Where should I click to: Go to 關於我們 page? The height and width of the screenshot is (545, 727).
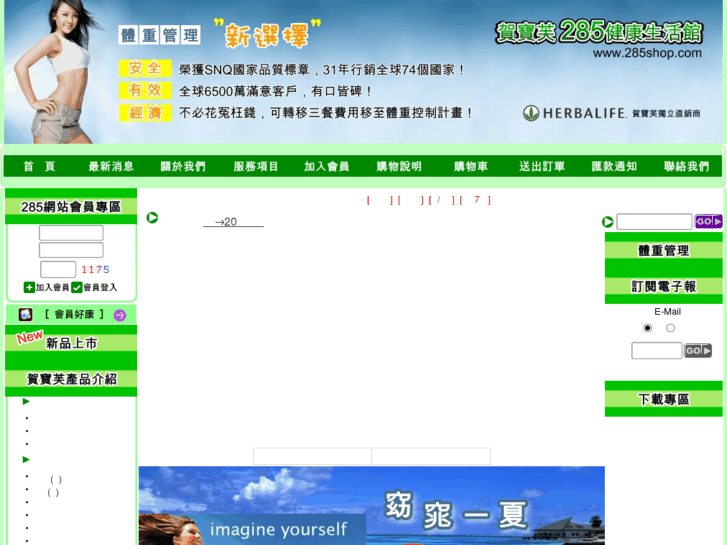click(x=183, y=167)
